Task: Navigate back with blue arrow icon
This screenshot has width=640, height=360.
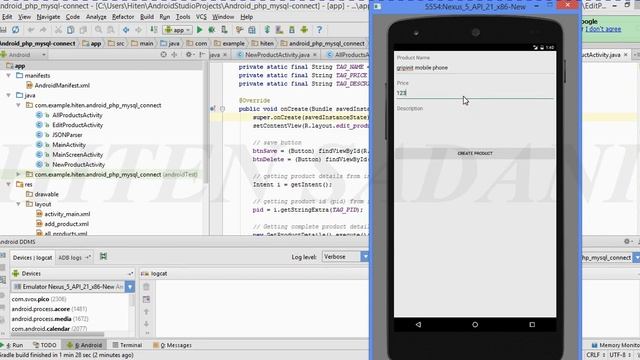Action: coord(126,30)
